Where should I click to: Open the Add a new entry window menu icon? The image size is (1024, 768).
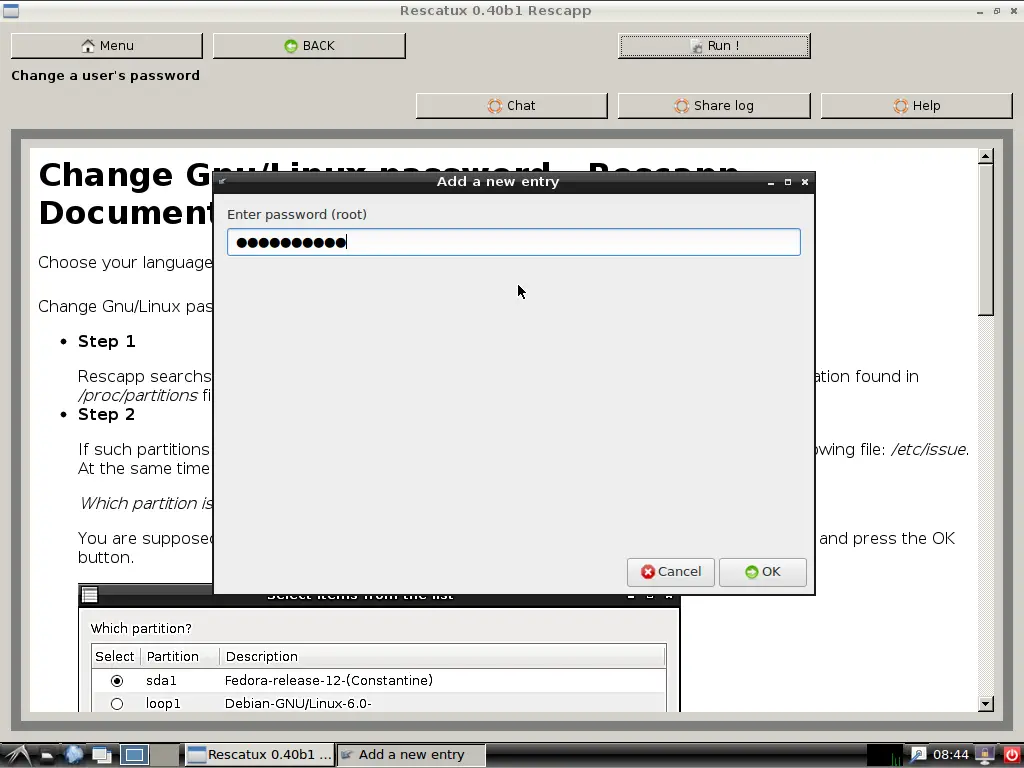click(x=223, y=182)
